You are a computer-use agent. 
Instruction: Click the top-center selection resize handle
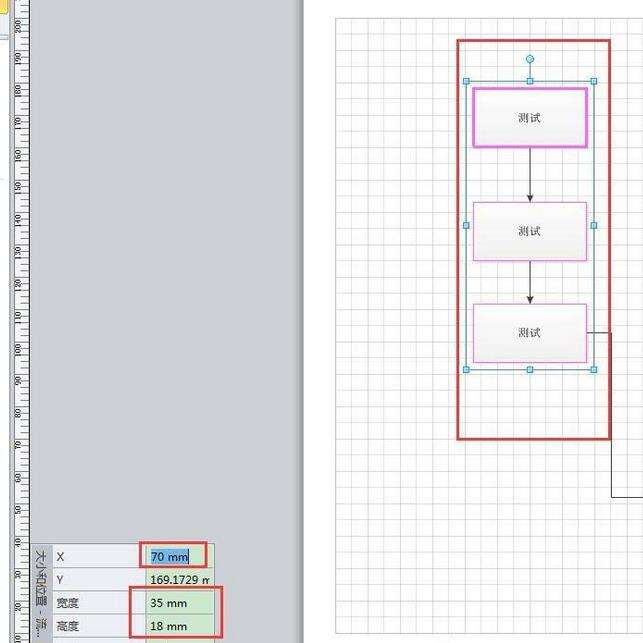pos(530,81)
